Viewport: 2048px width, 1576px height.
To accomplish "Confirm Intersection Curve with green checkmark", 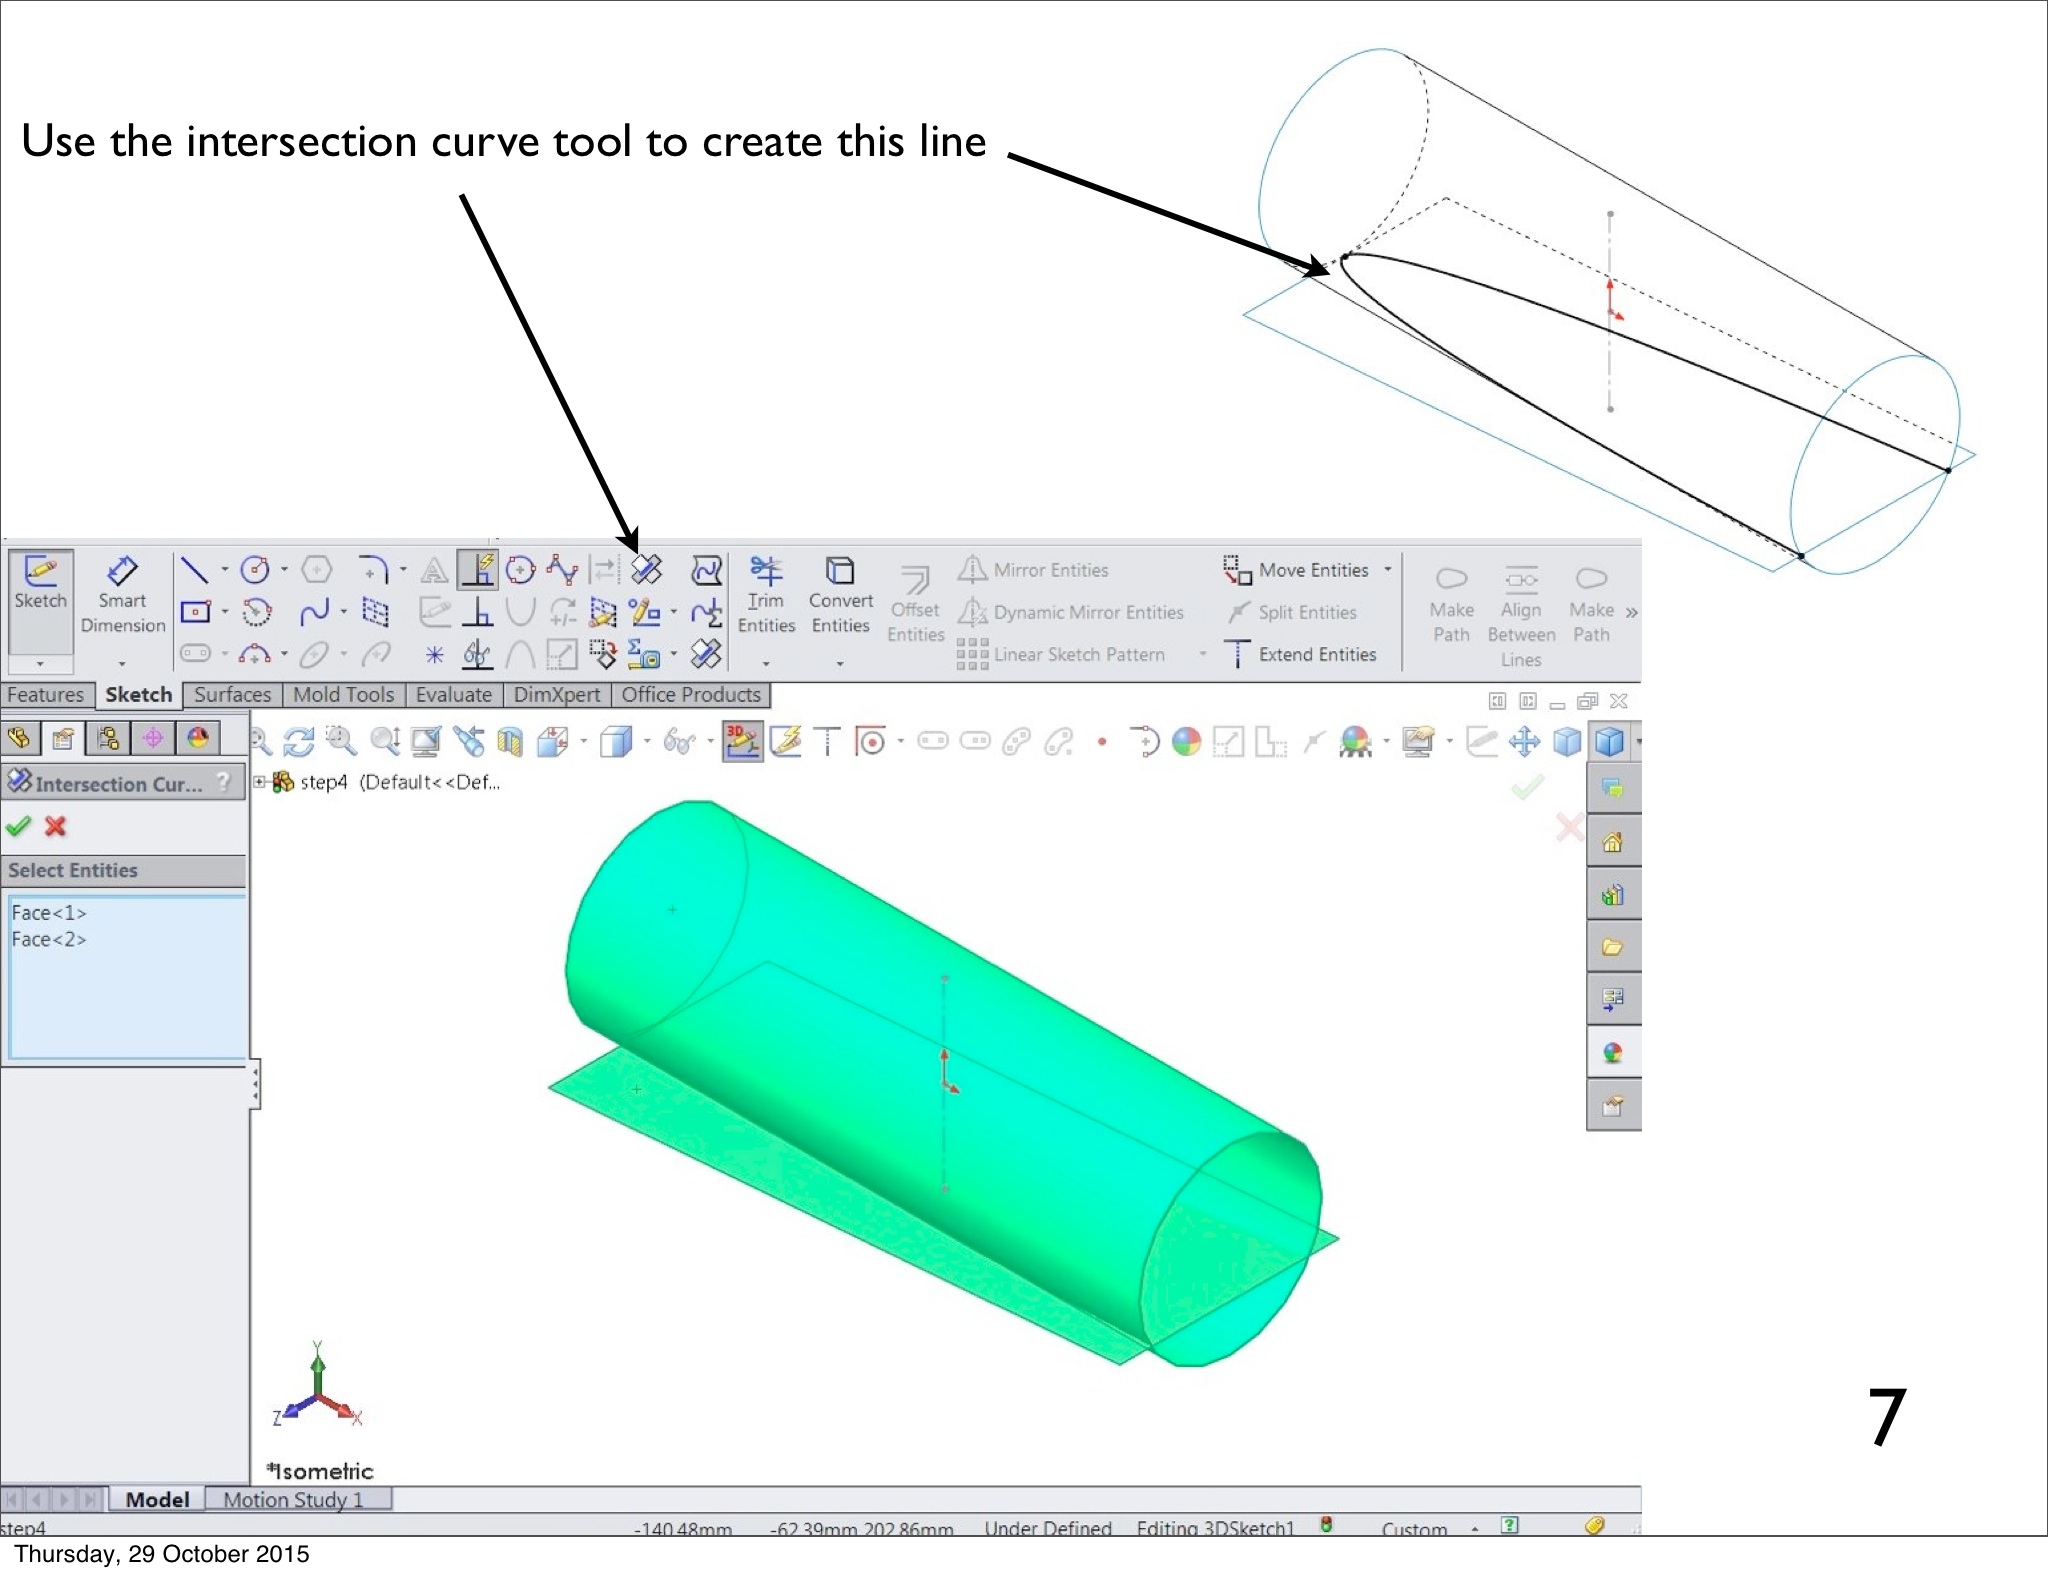I will pyautogui.click(x=18, y=826).
